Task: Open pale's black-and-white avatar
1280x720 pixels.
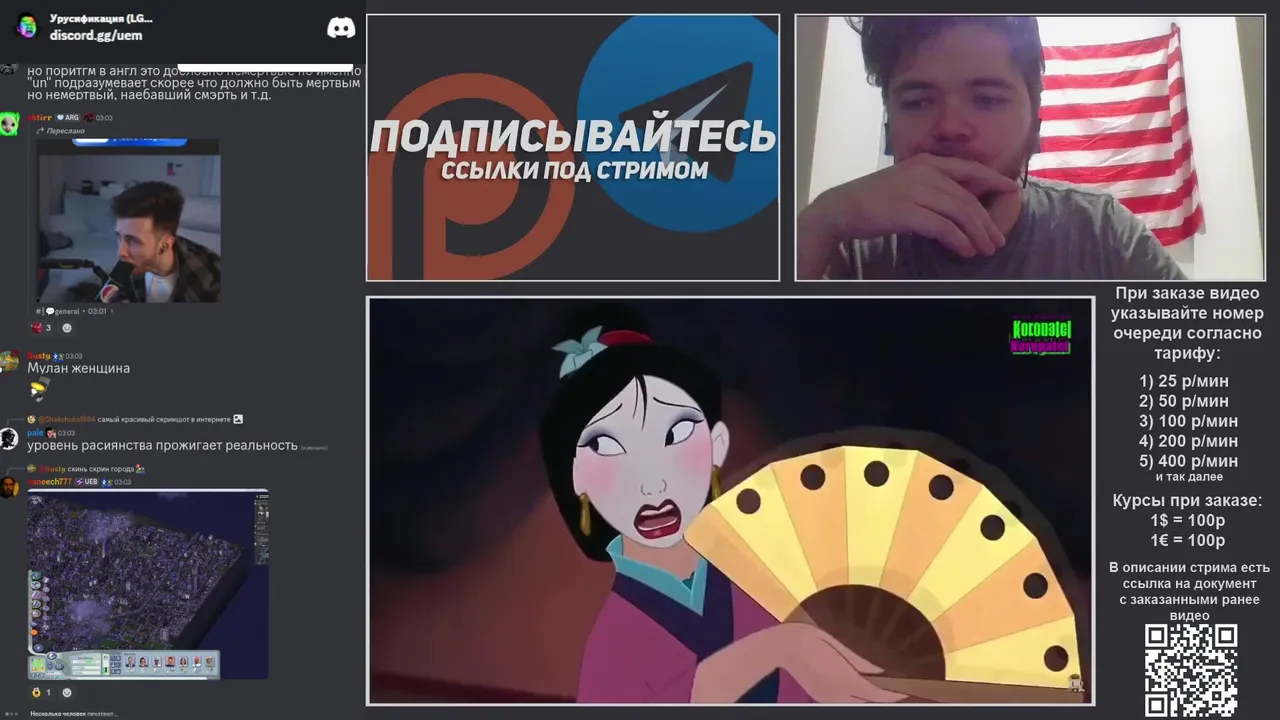Action: pos(9,438)
